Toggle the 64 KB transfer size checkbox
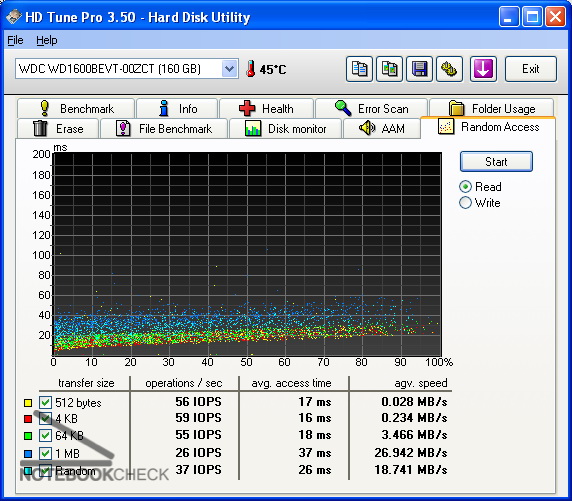Screen dimensions: 572x501 45,435
